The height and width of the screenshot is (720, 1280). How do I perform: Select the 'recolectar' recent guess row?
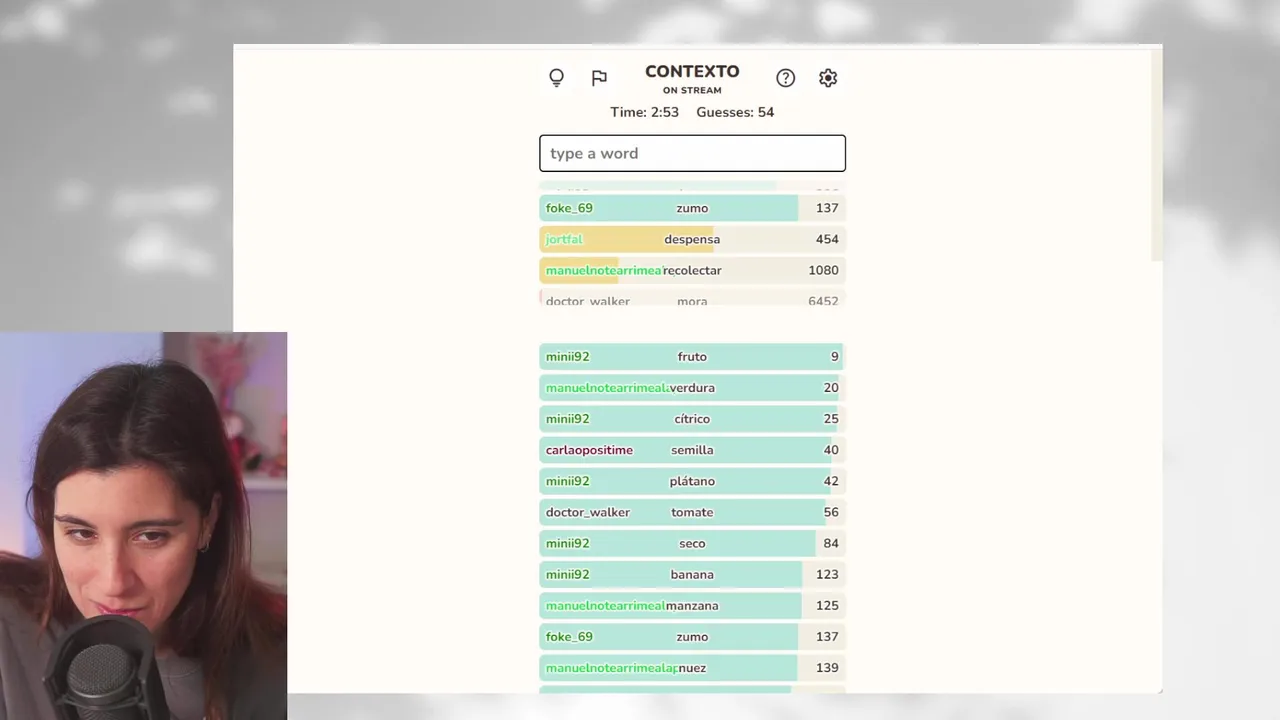tap(692, 270)
